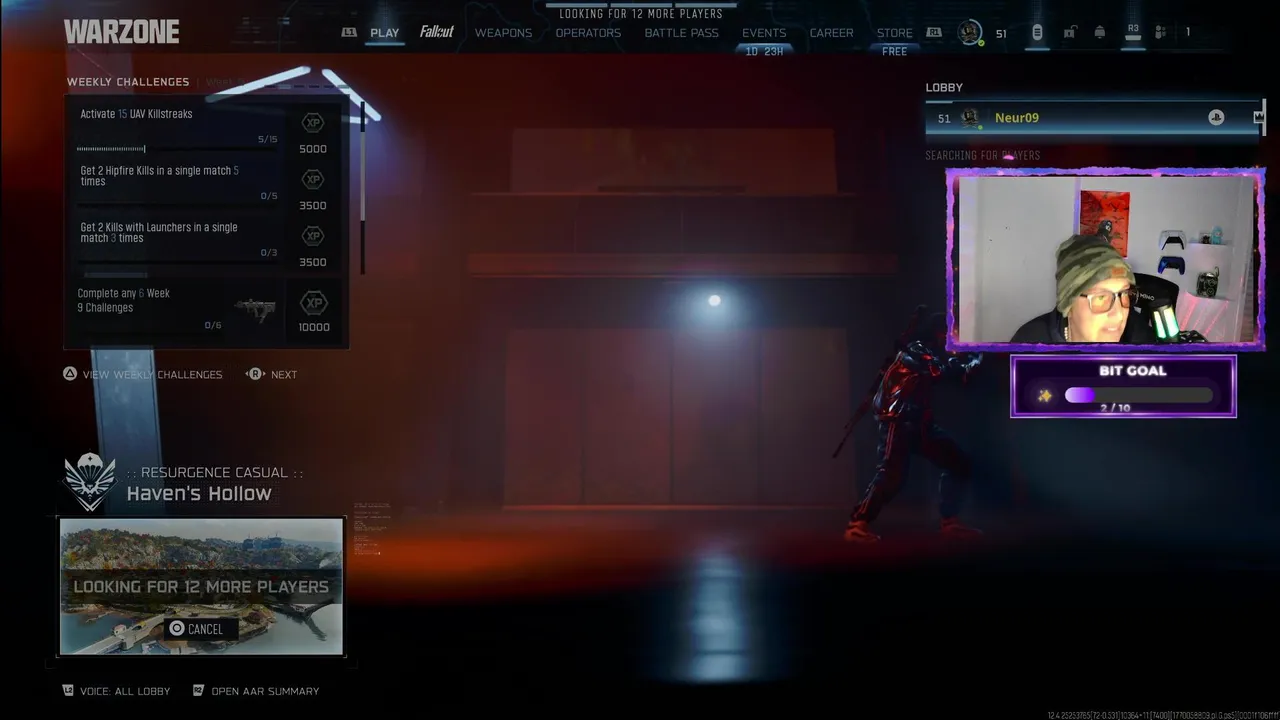Click the 'LOBBY' heading
Screen dimensions: 1280x720
tap(944, 88)
